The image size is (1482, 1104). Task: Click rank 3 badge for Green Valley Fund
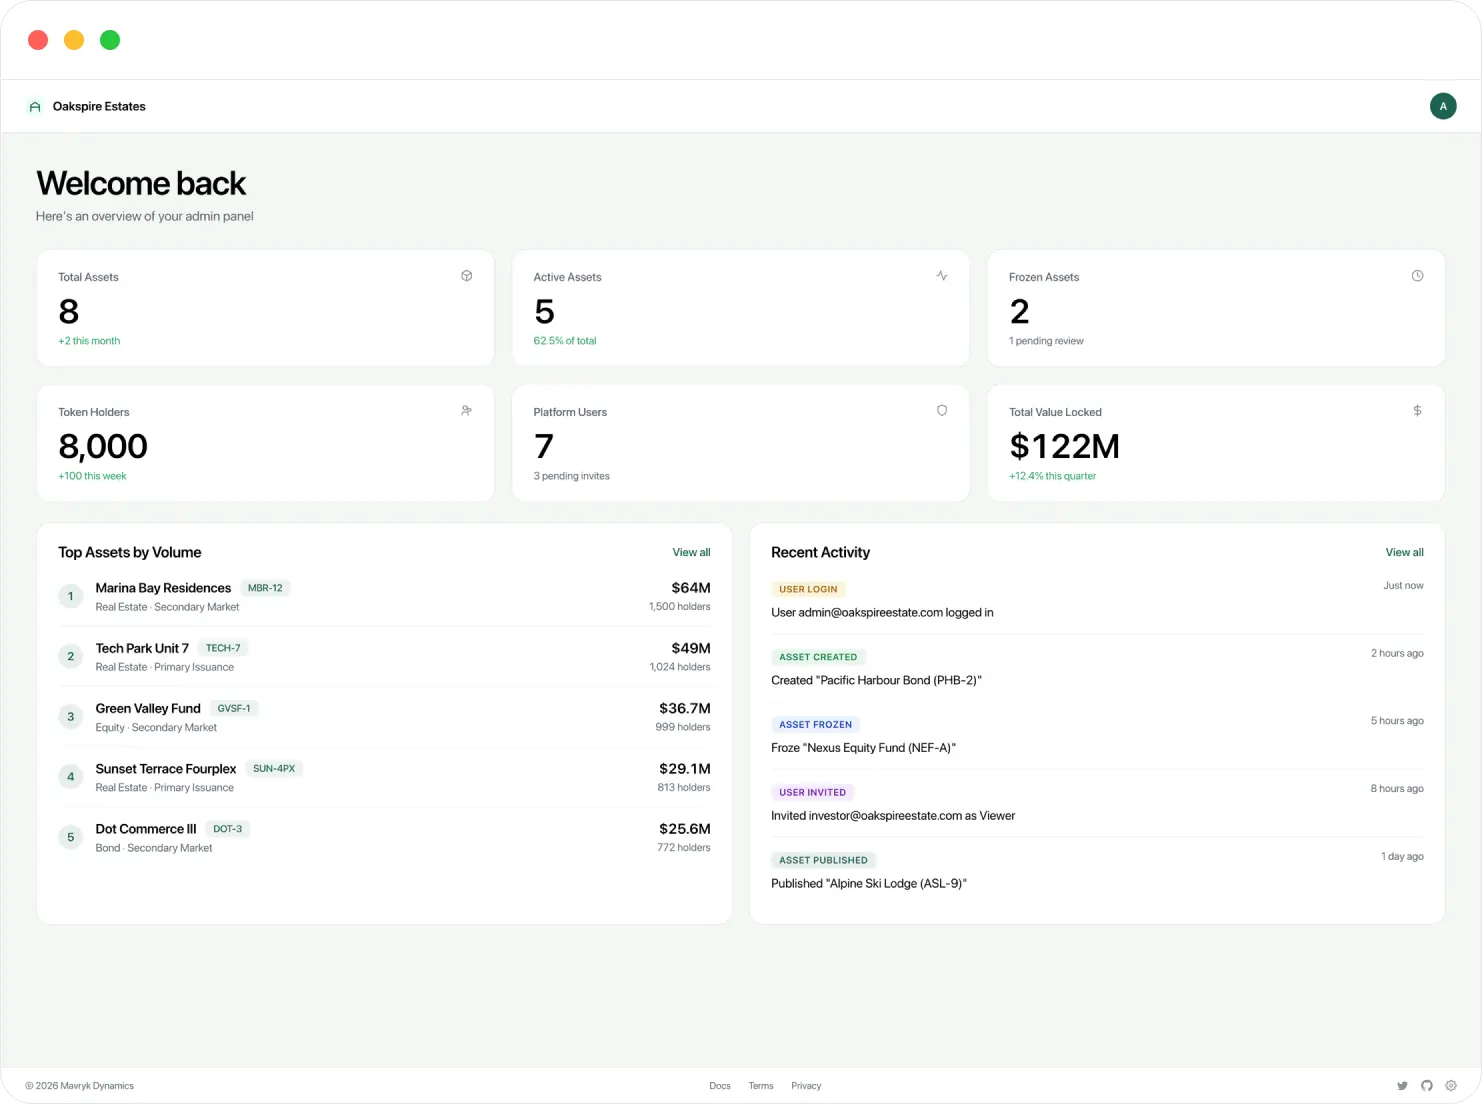click(71, 717)
